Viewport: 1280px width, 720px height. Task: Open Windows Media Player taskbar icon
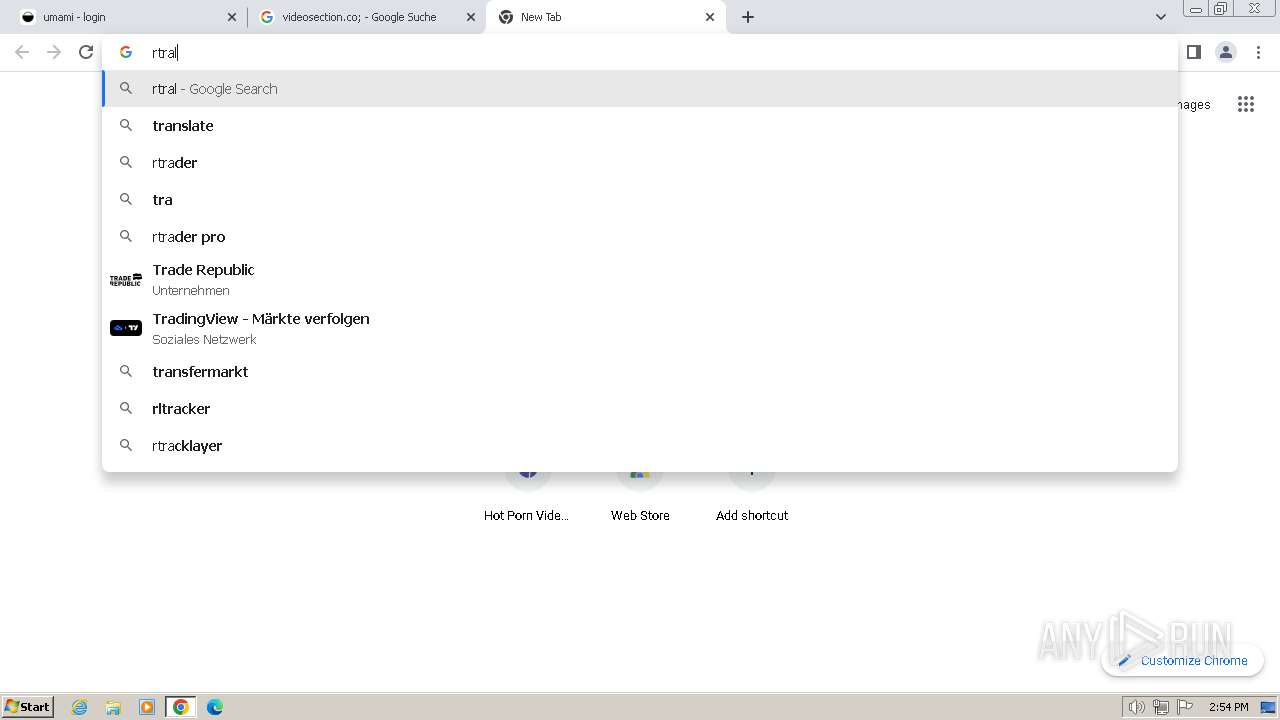[147, 707]
